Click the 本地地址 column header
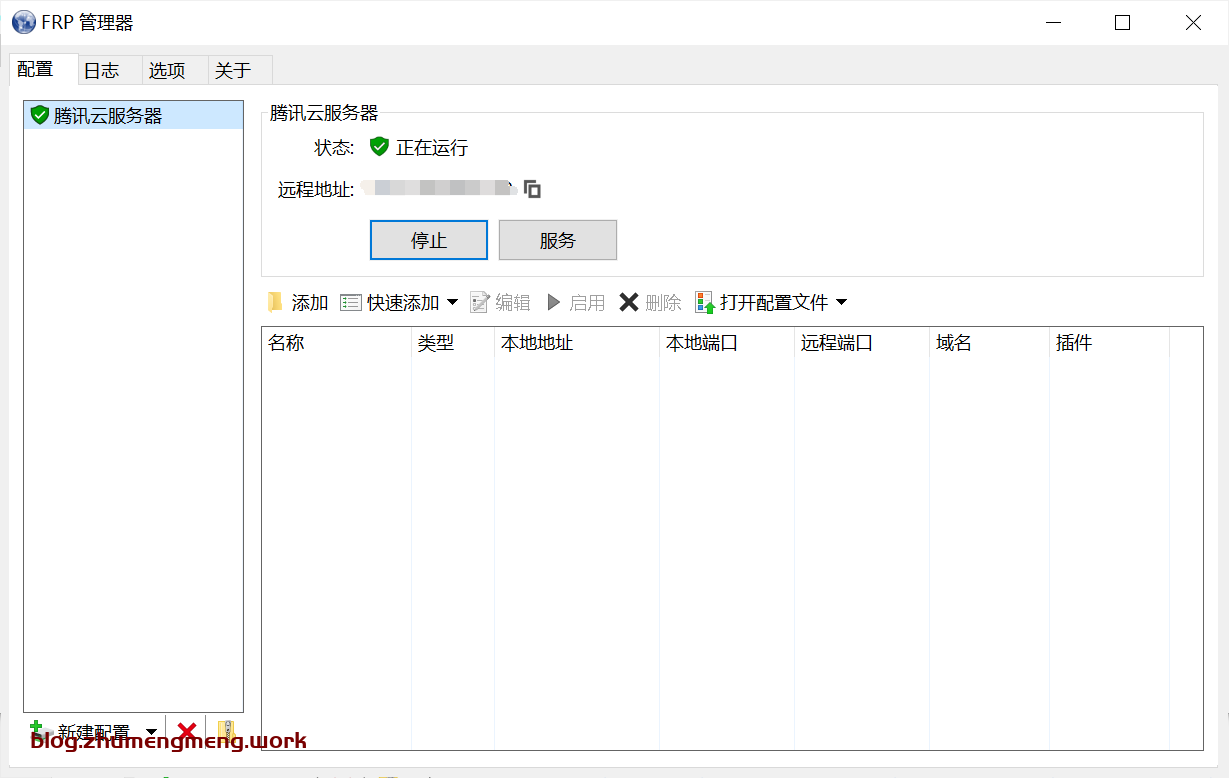This screenshot has width=1229, height=778. [x=577, y=343]
